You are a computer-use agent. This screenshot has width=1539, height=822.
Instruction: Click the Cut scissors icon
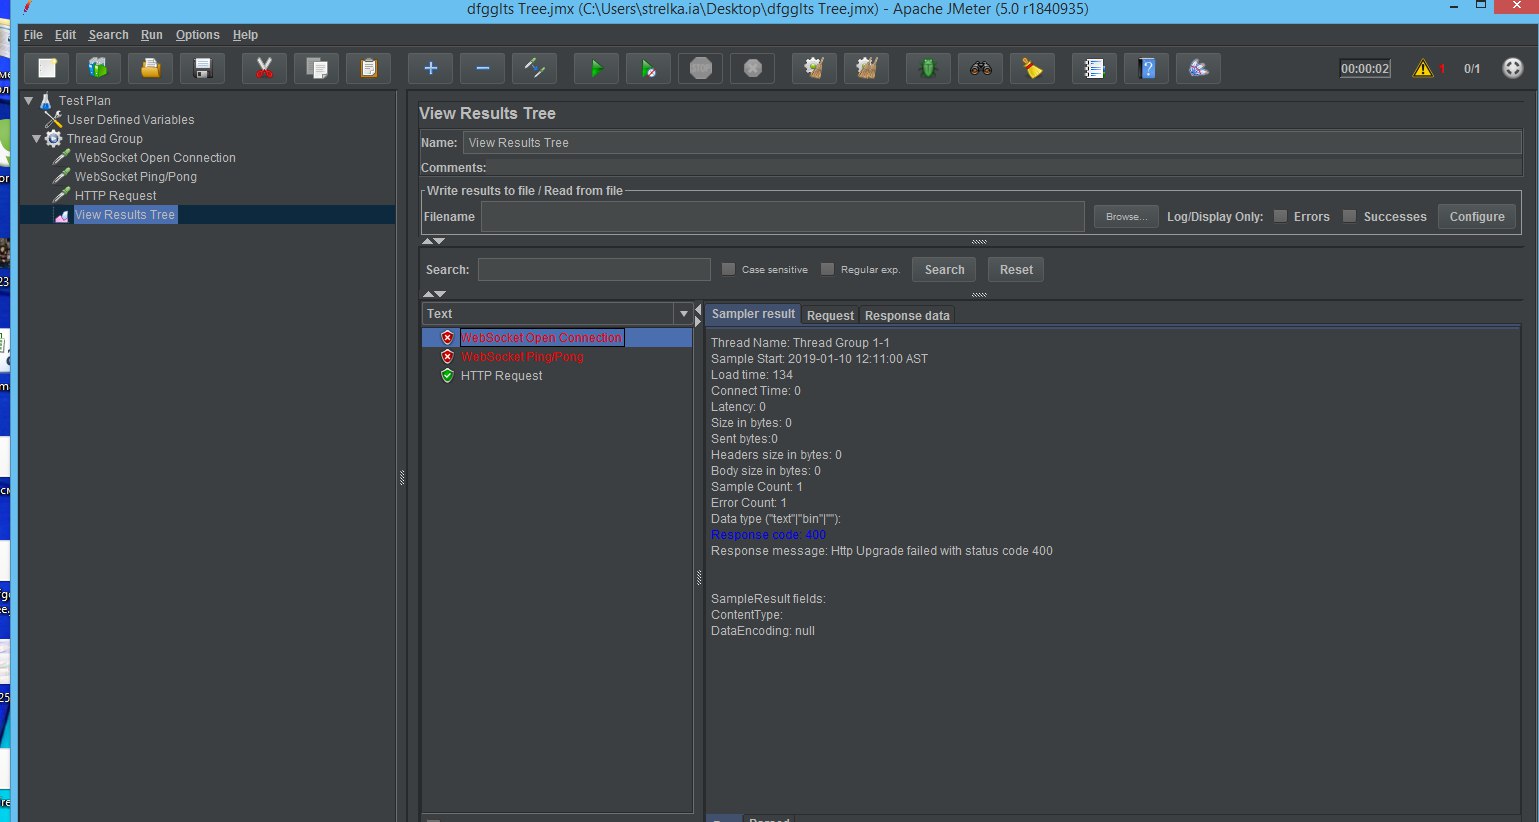click(264, 68)
